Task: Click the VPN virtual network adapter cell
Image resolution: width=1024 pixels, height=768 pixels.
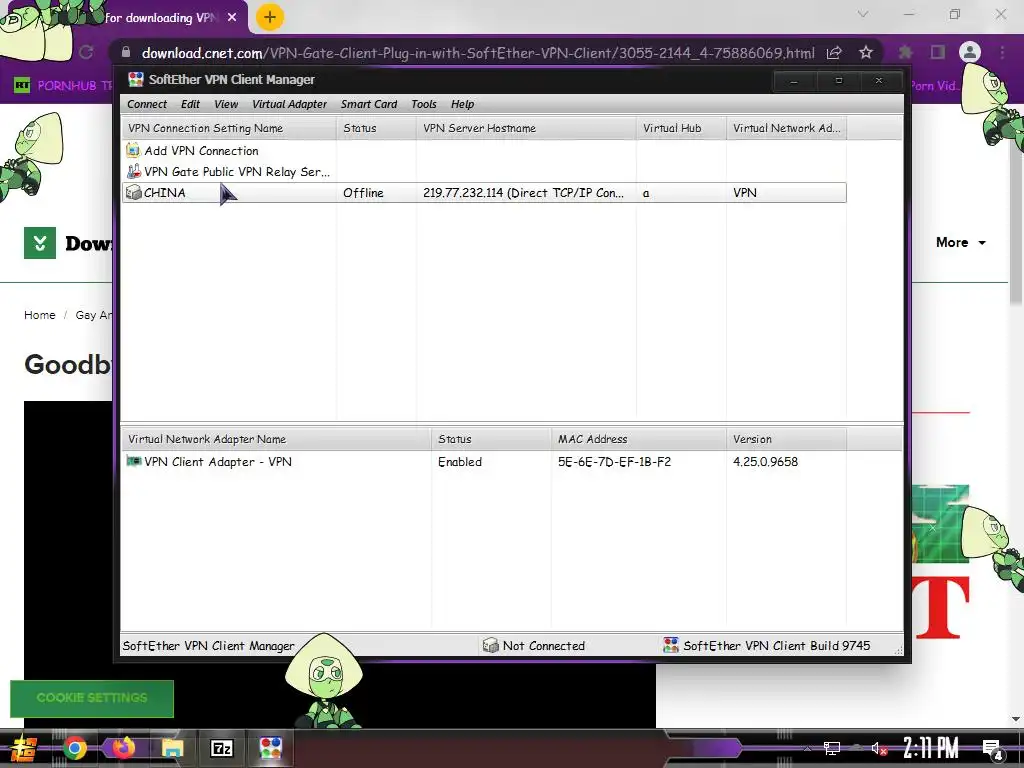Action: [x=744, y=193]
